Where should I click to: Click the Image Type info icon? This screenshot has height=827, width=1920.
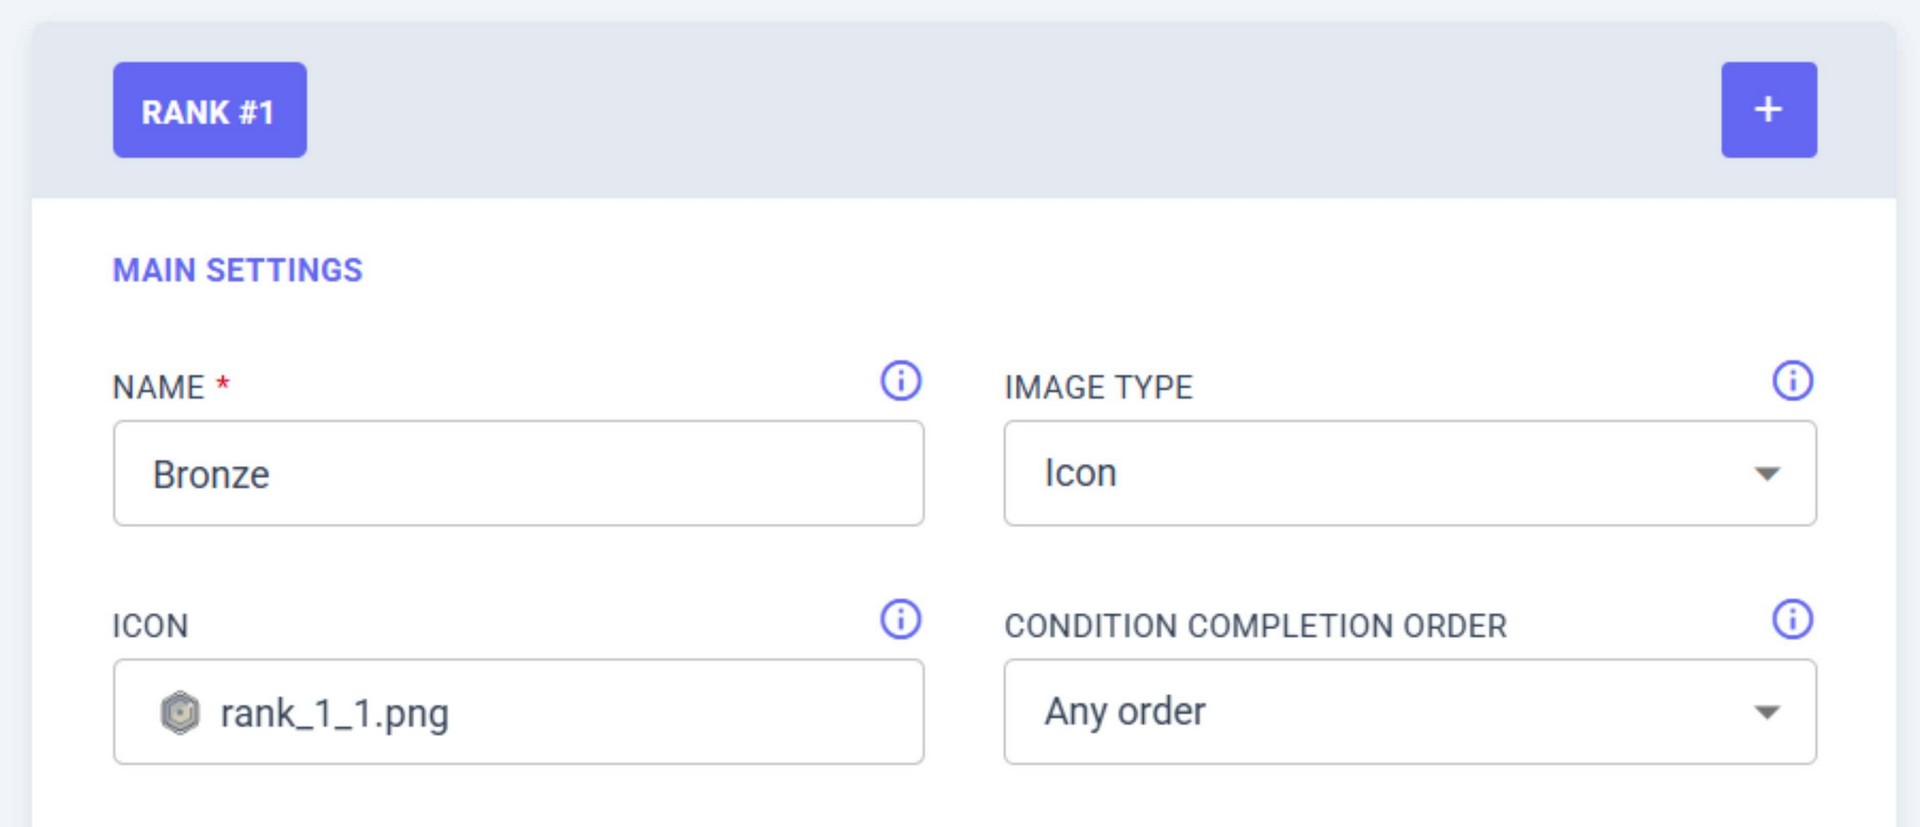click(x=1792, y=381)
